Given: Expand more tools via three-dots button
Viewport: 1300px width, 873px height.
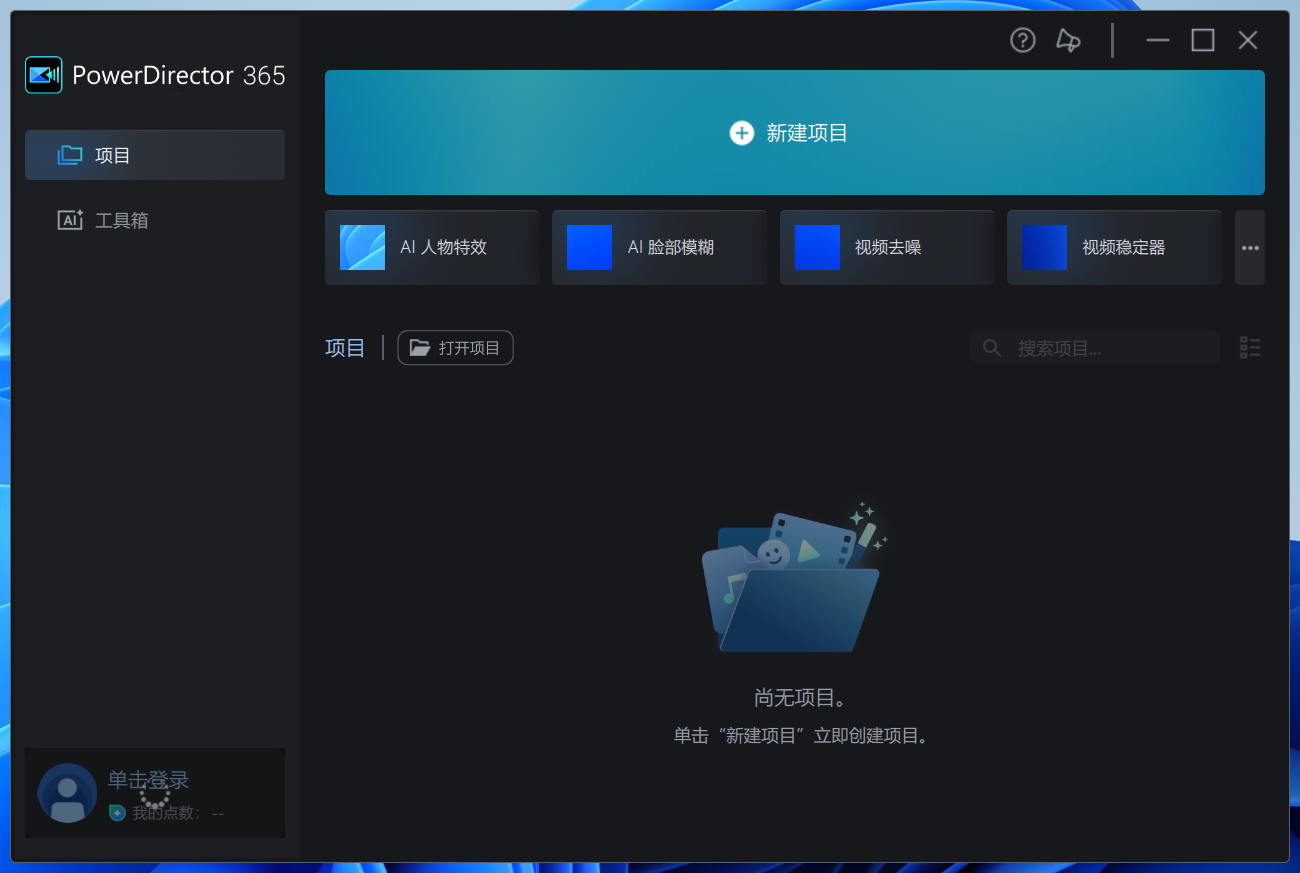Looking at the screenshot, I should coord(1250,247).
